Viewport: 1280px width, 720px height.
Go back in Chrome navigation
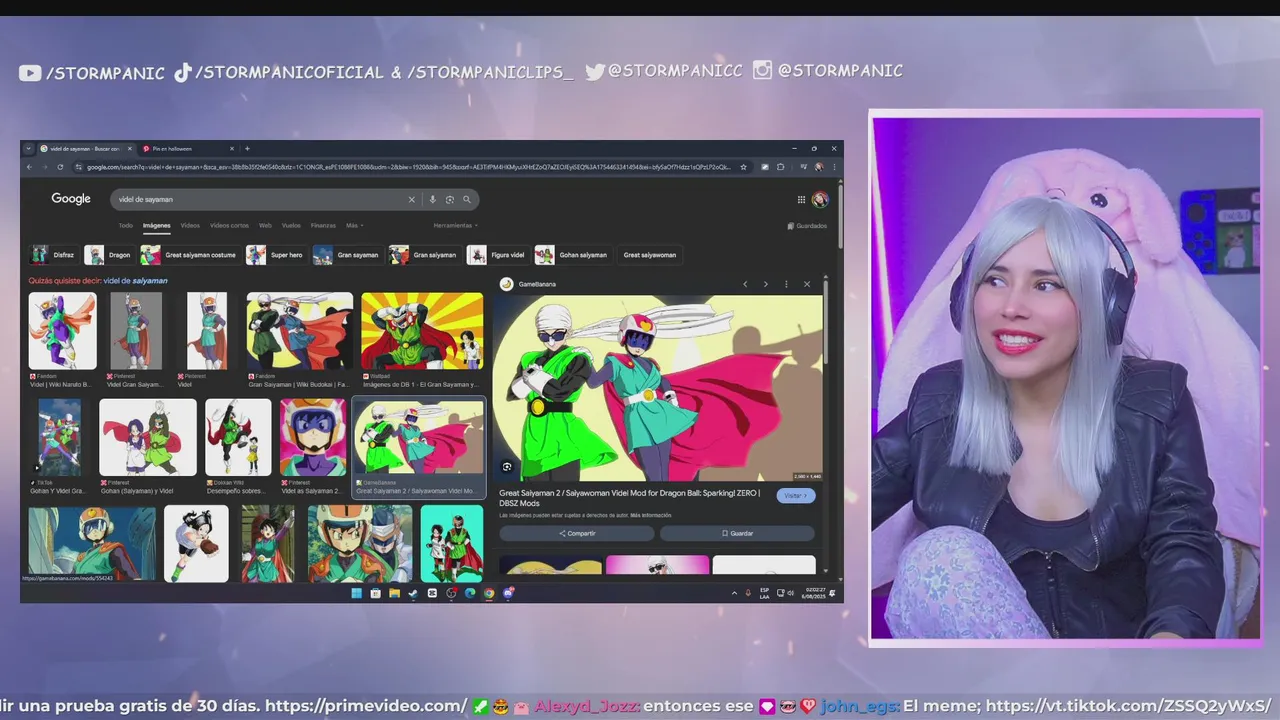click(29, 167)
